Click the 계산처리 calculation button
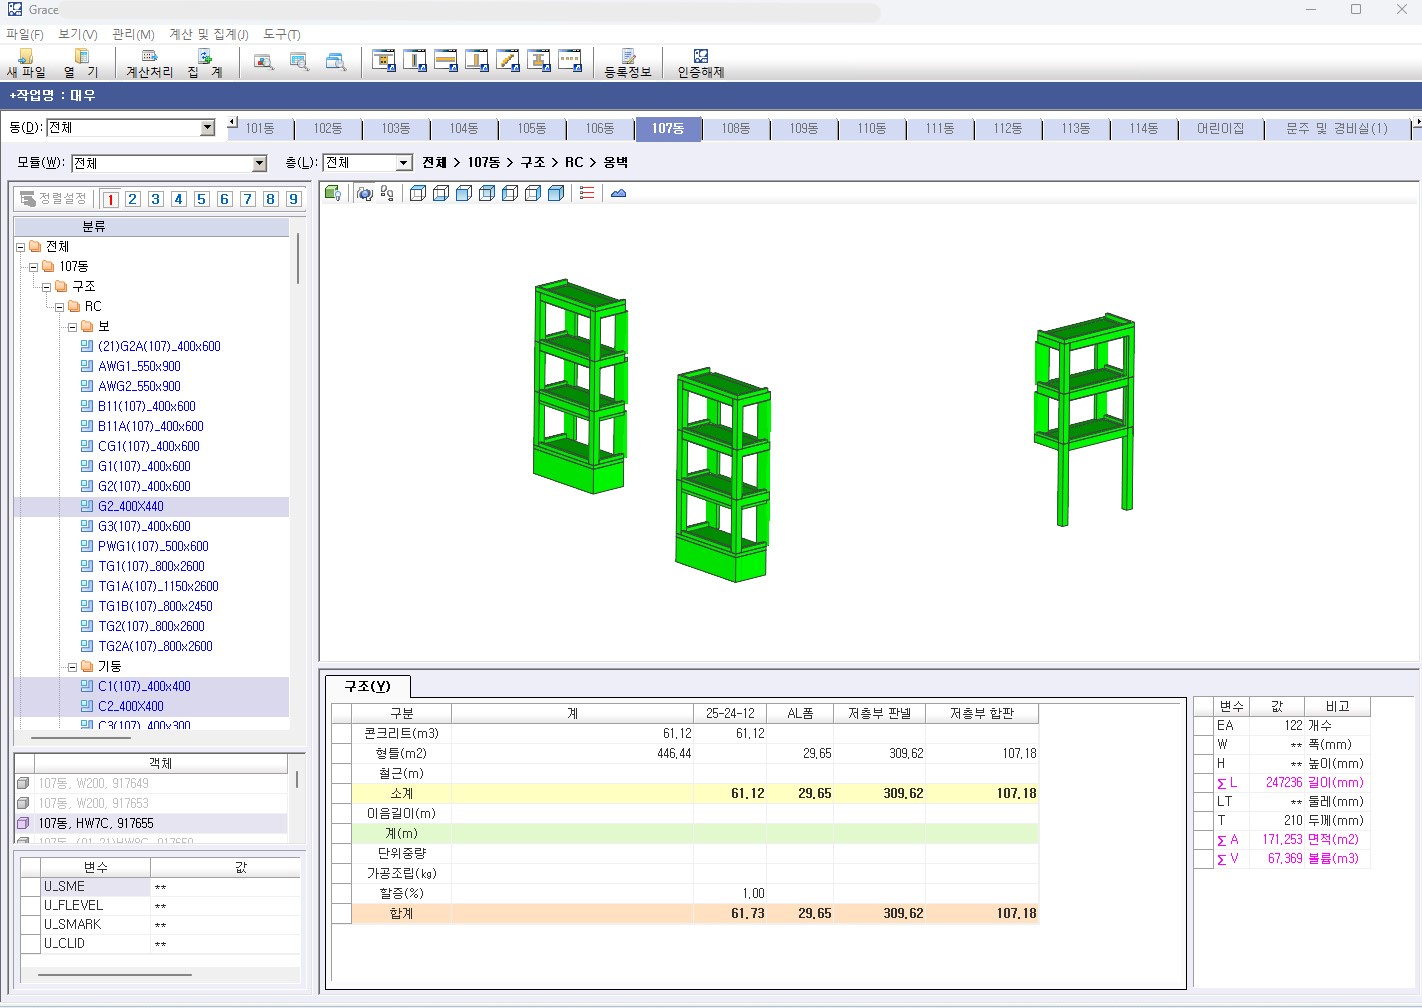This screenshot has height=1008, width=1422. 149,63
